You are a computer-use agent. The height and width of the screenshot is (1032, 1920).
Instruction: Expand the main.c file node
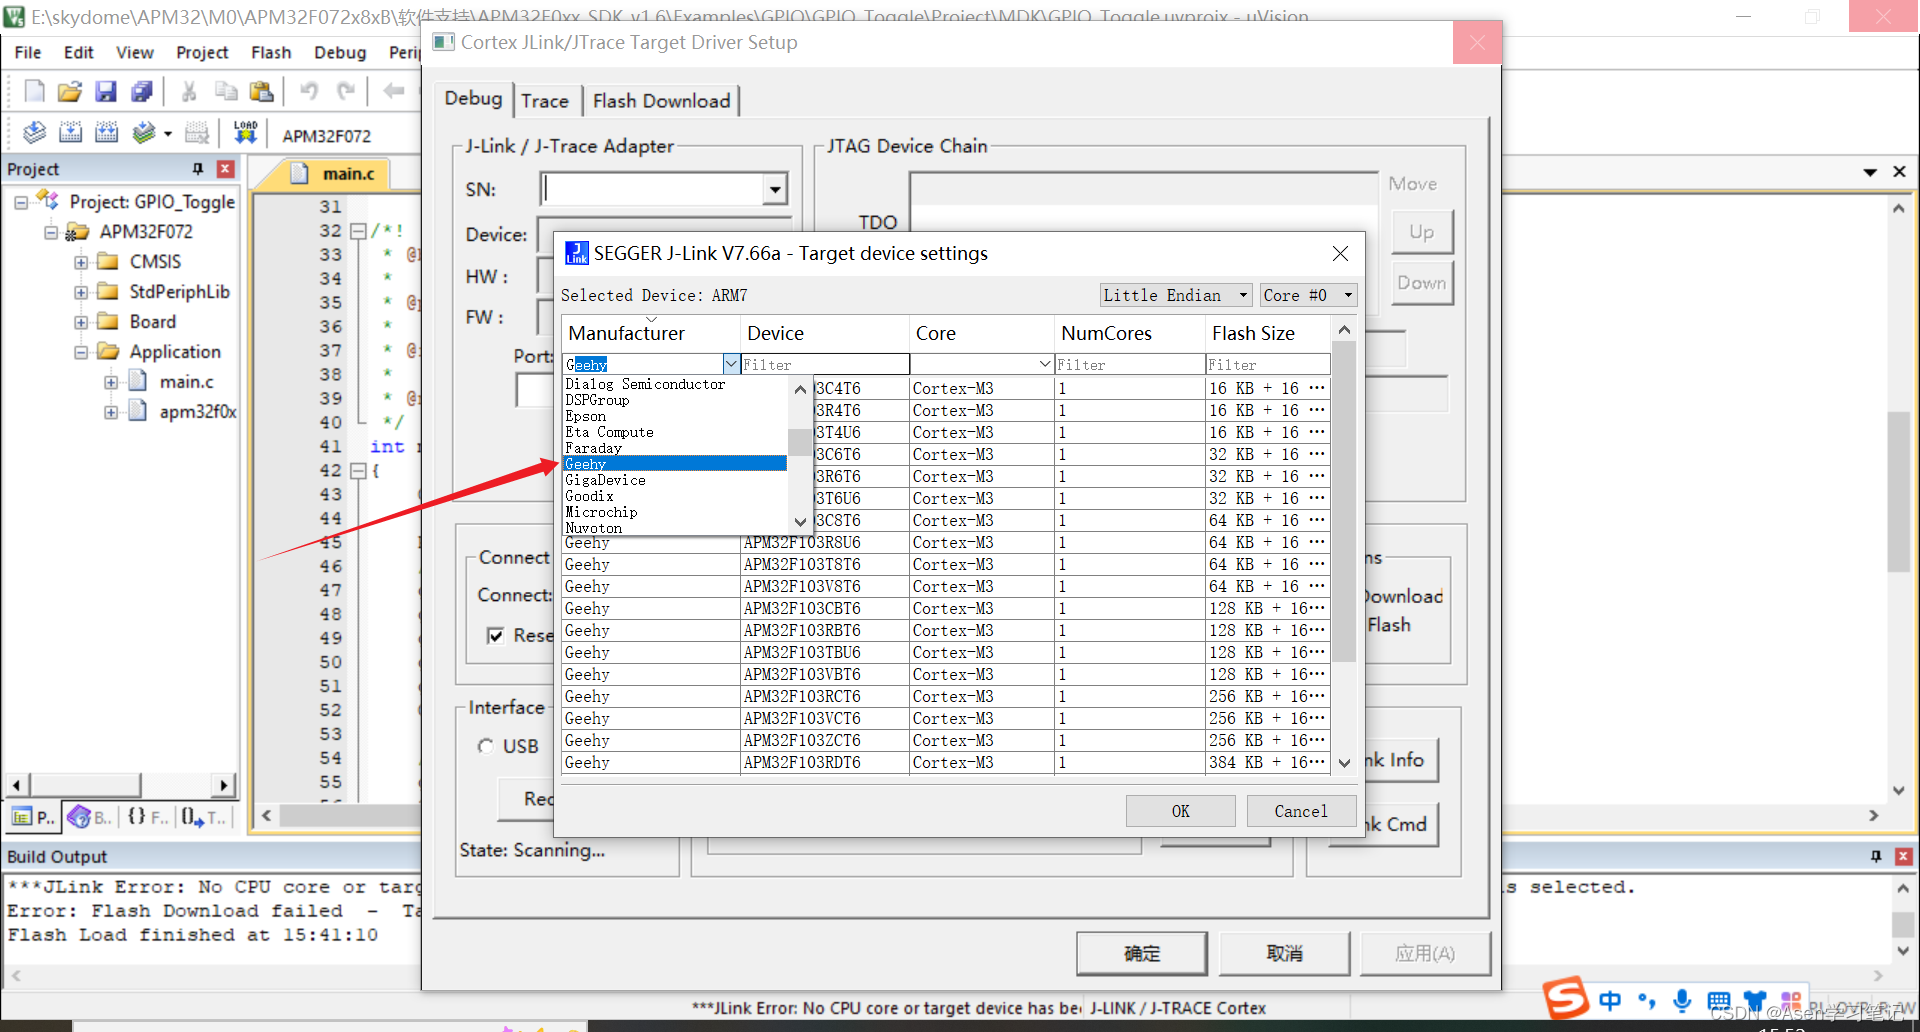pos(110,382)
